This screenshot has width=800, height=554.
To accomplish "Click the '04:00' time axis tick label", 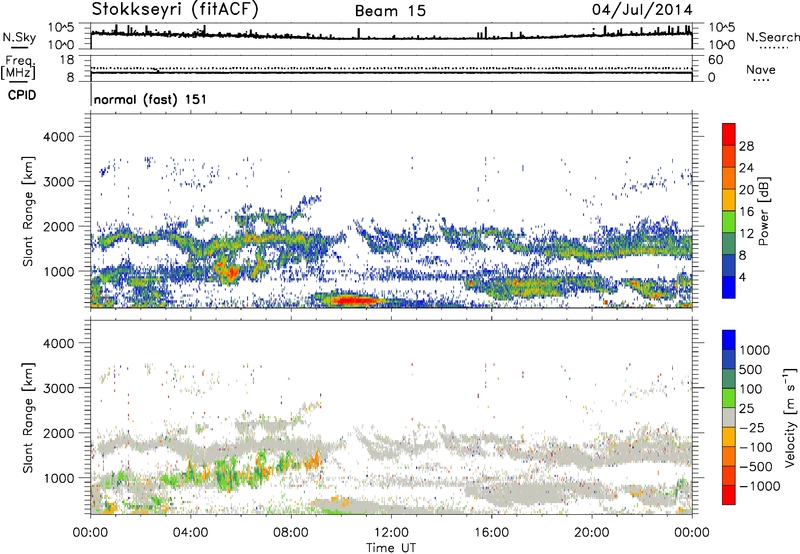I will click(190, 533).
